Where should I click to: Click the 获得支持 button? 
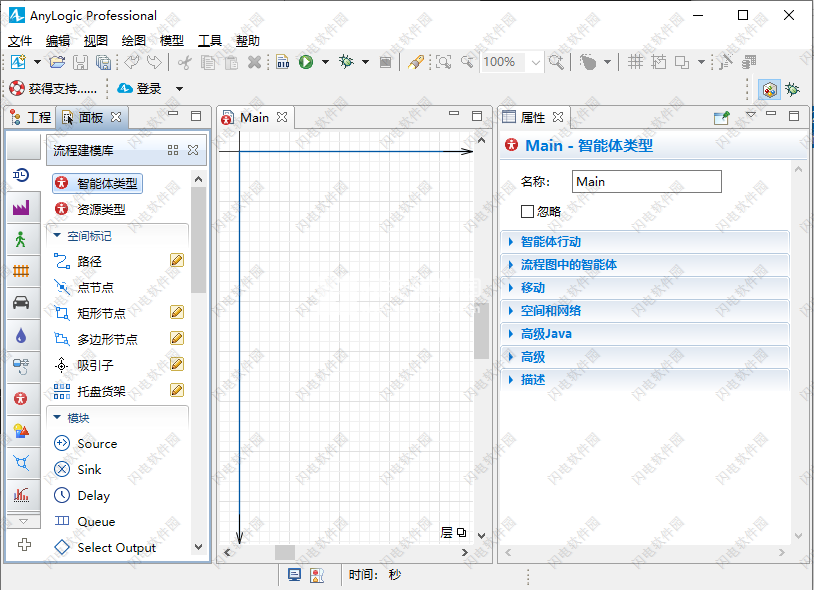tap(53, 89)
